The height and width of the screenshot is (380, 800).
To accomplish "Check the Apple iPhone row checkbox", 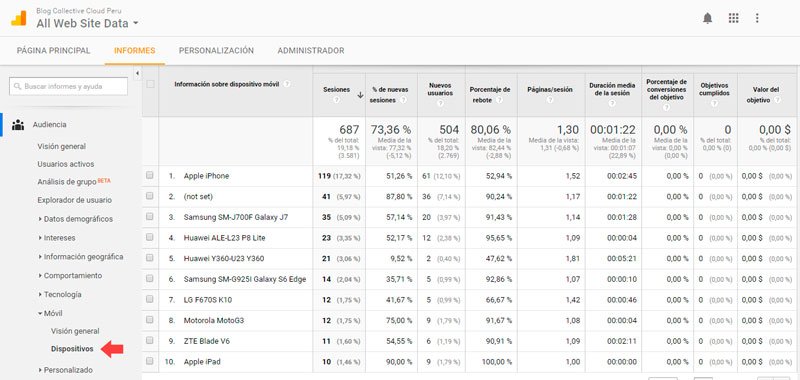I will tap(149, 175).
